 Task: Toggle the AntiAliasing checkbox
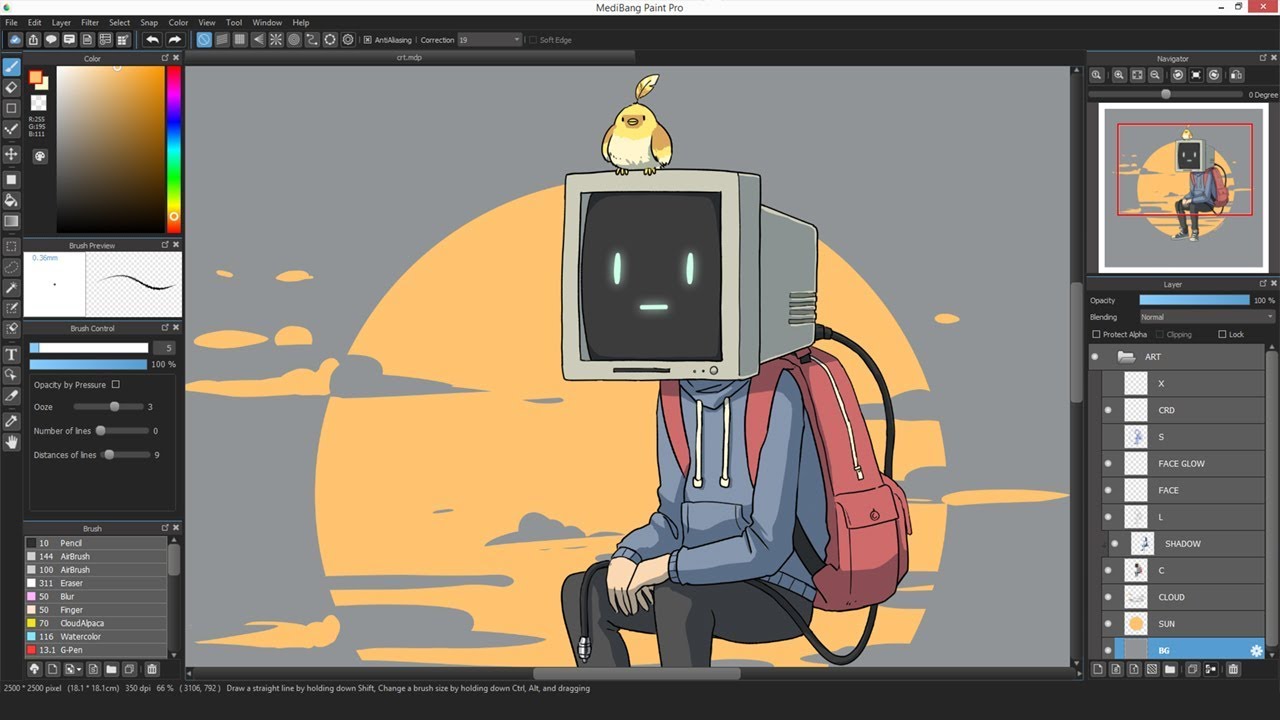click(367, 40)
